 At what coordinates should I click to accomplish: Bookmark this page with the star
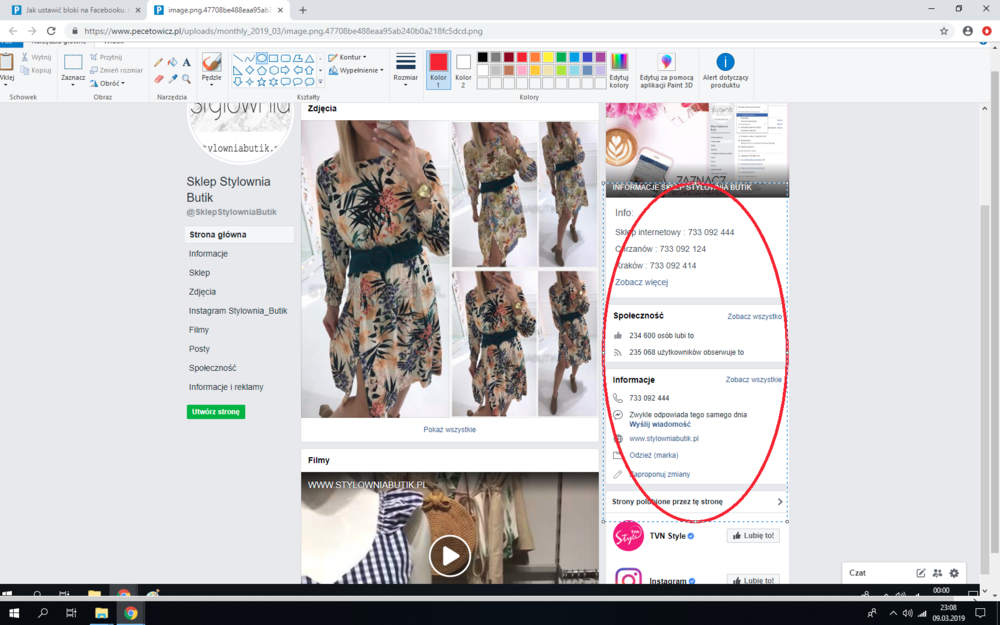click(944, 31)
